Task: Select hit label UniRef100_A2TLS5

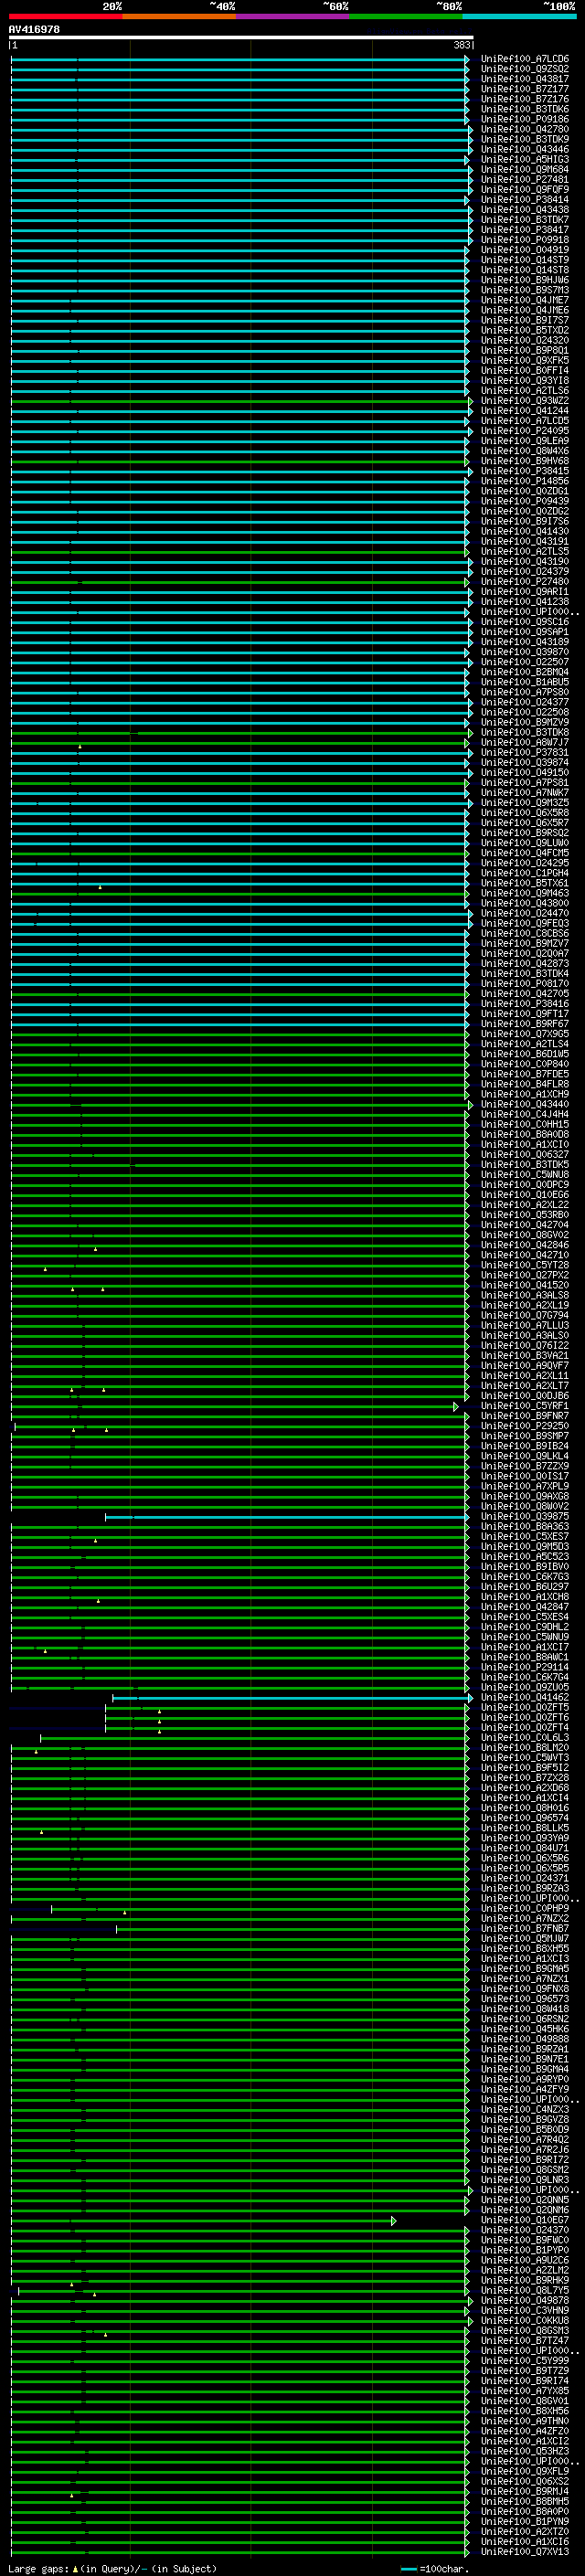Action: click(x=524, y=551)
